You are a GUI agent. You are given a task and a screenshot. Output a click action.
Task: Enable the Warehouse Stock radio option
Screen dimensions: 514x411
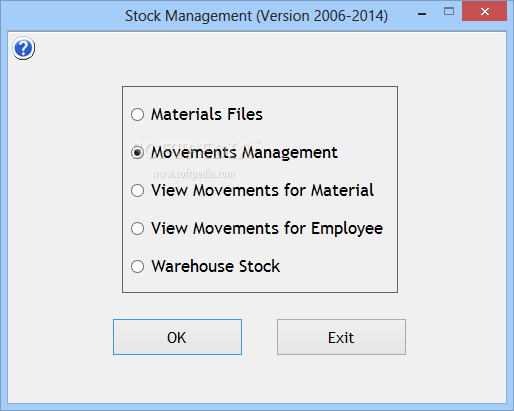(x=137, y=266)
